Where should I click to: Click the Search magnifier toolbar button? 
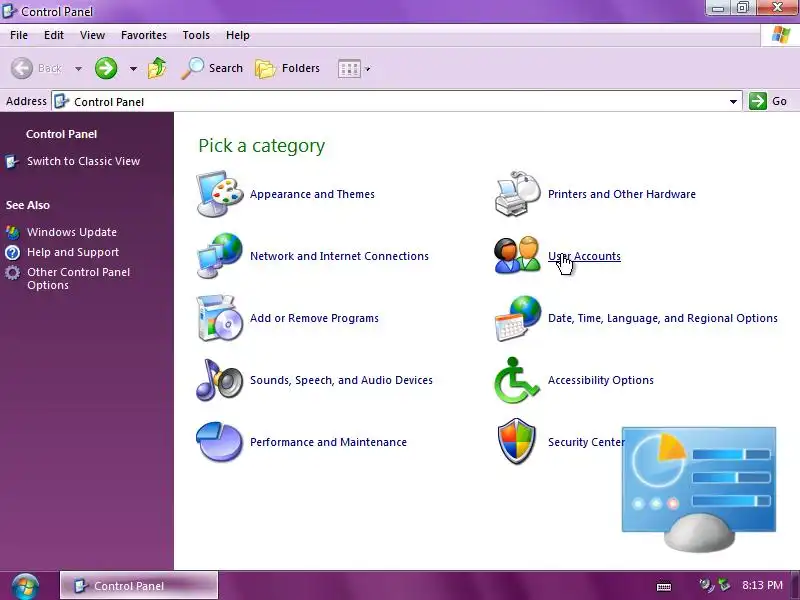point(212,68)
